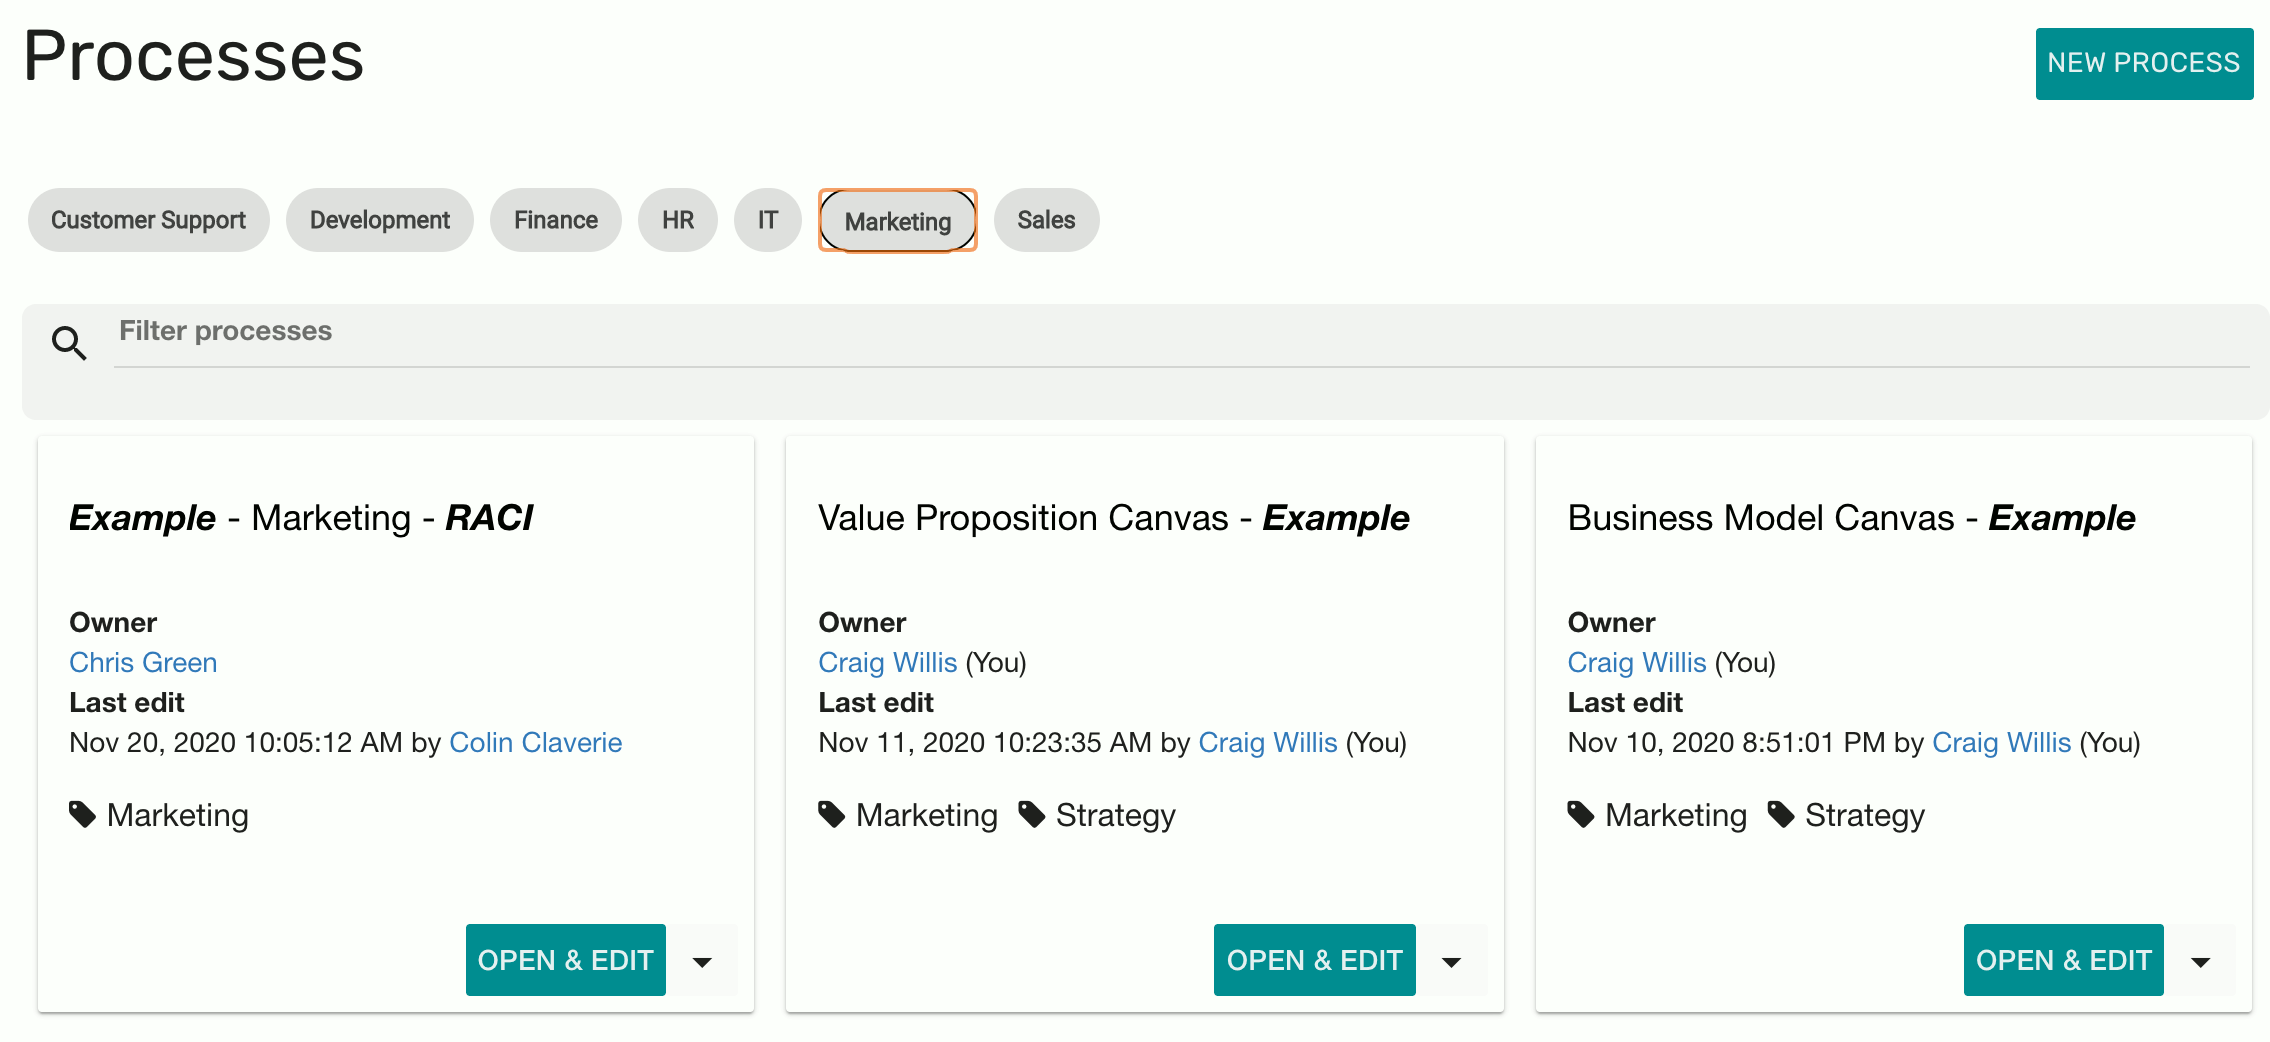2270x1042 pixels.
Task: Click Strategy tag label on Business Model card
Action: (1865, 815)
